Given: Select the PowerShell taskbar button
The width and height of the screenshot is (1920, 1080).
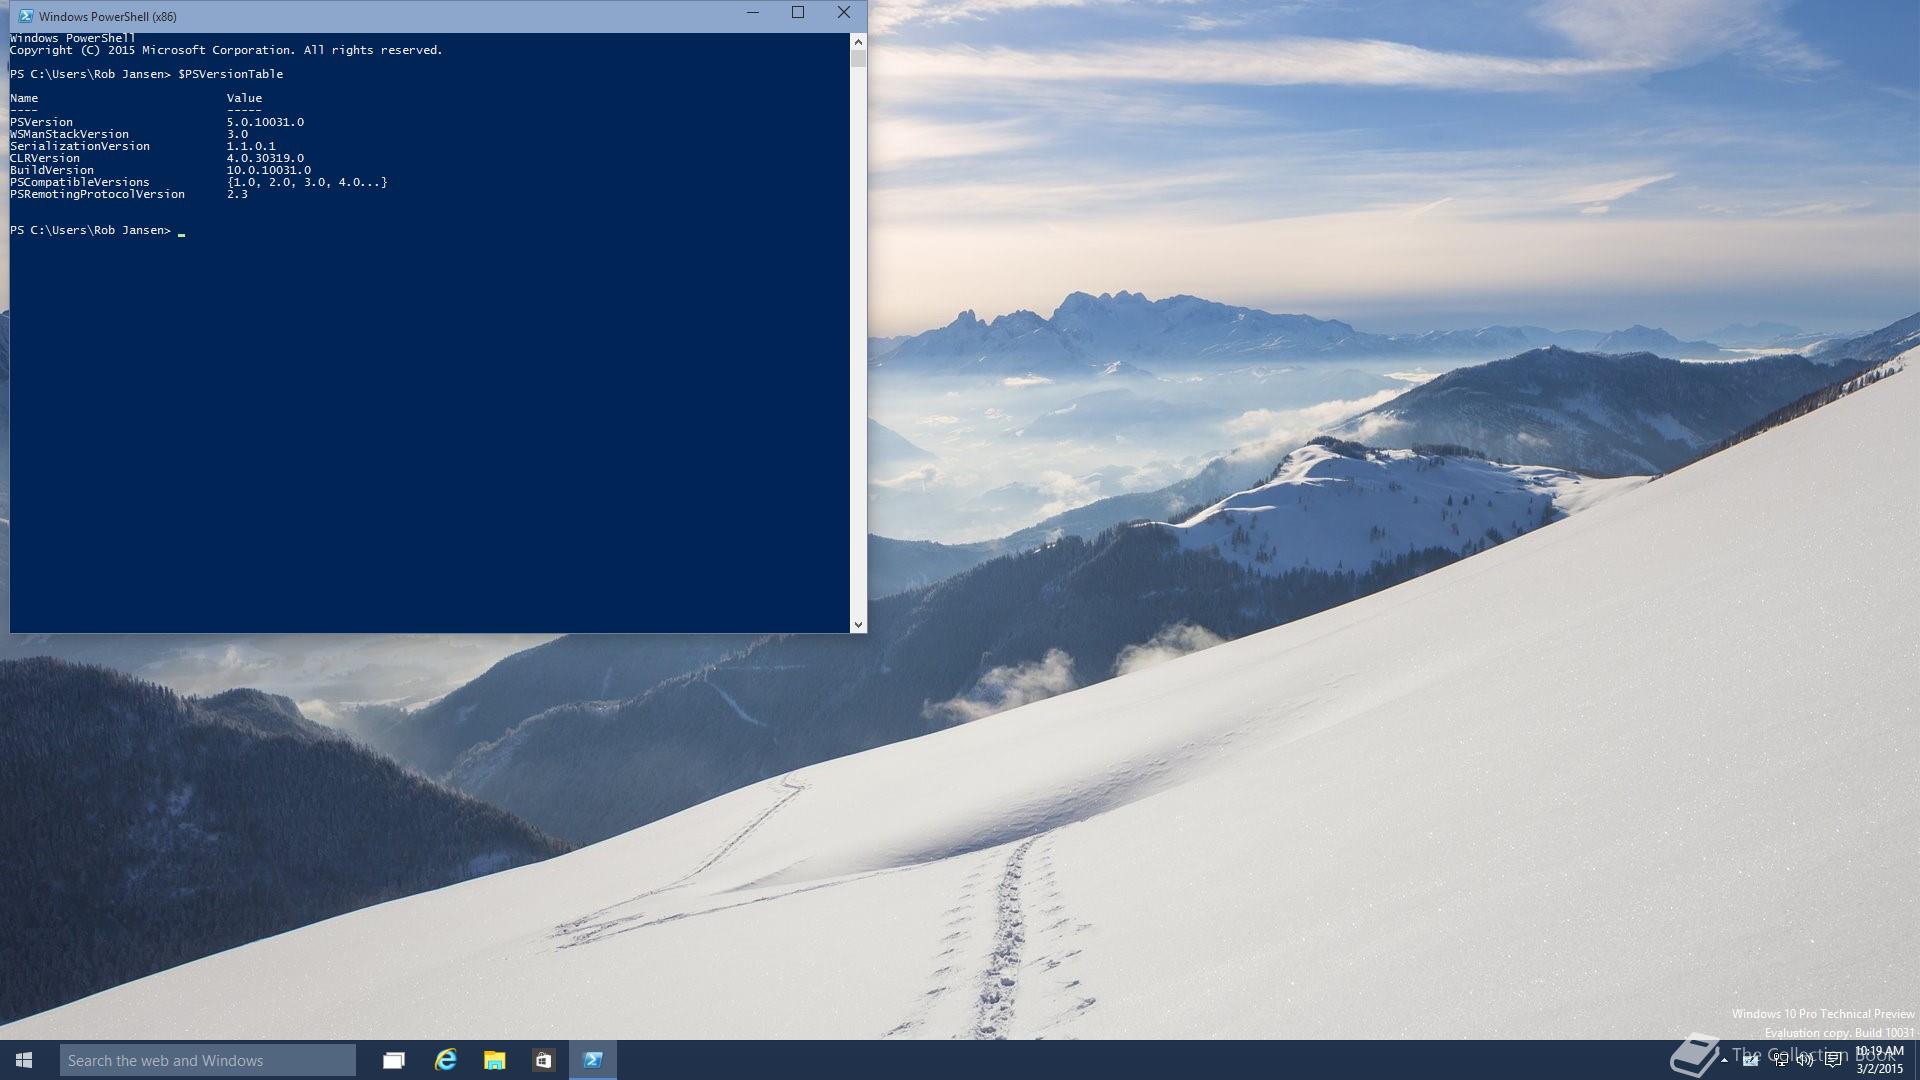Looking at the screenshot, I should click(x=593, y=1060).
